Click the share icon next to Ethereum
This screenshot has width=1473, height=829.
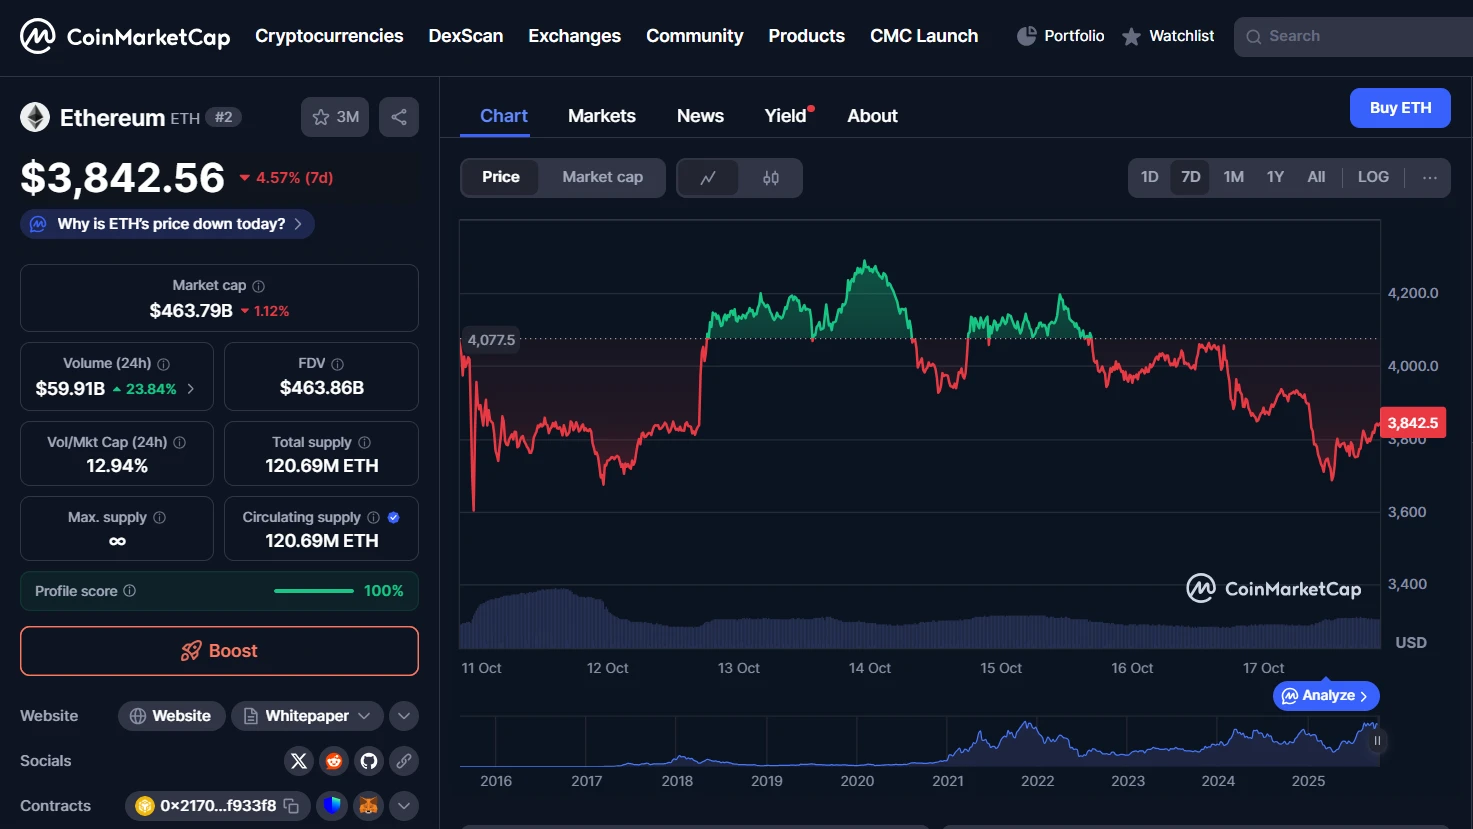399,117
